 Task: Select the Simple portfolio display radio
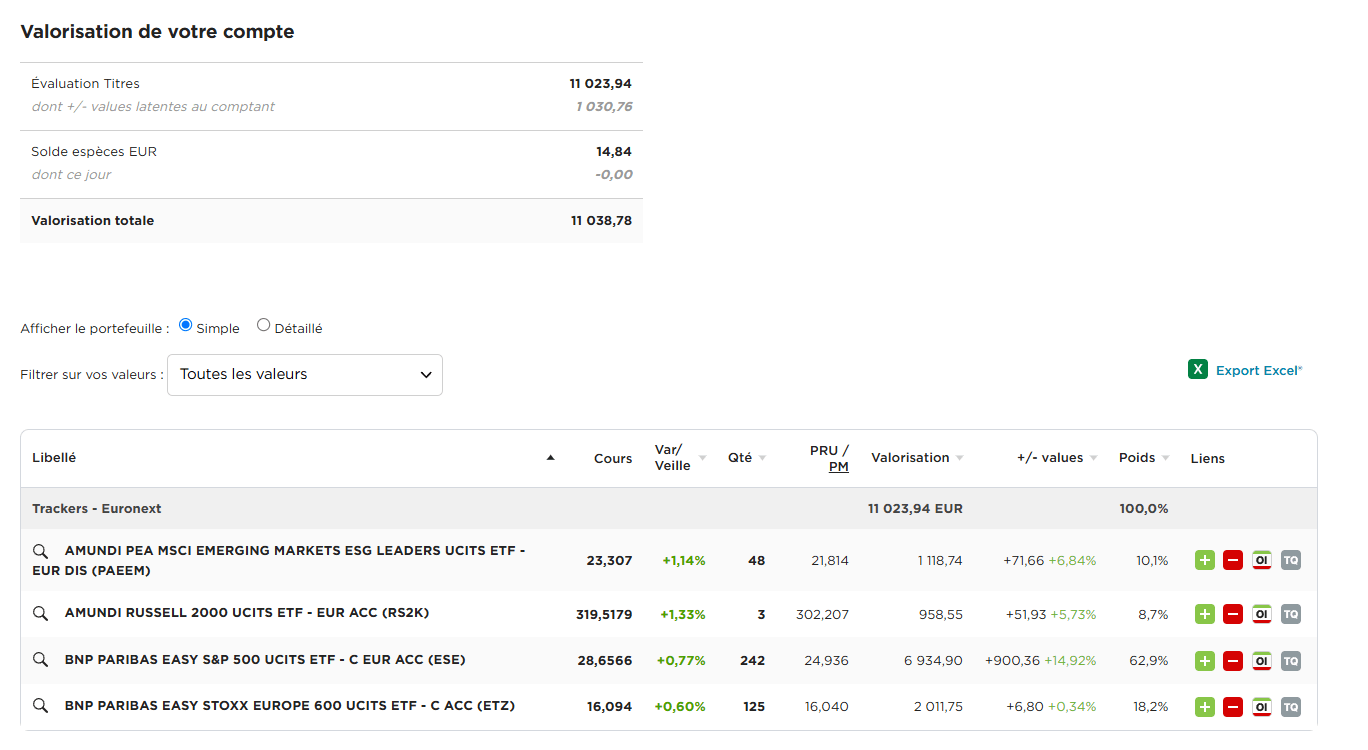pos(185,325)
